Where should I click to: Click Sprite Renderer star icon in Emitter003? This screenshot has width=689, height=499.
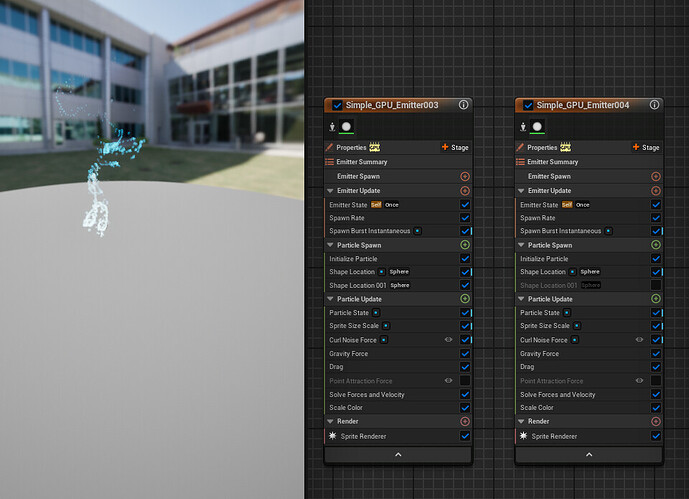(x=333, y=436)
